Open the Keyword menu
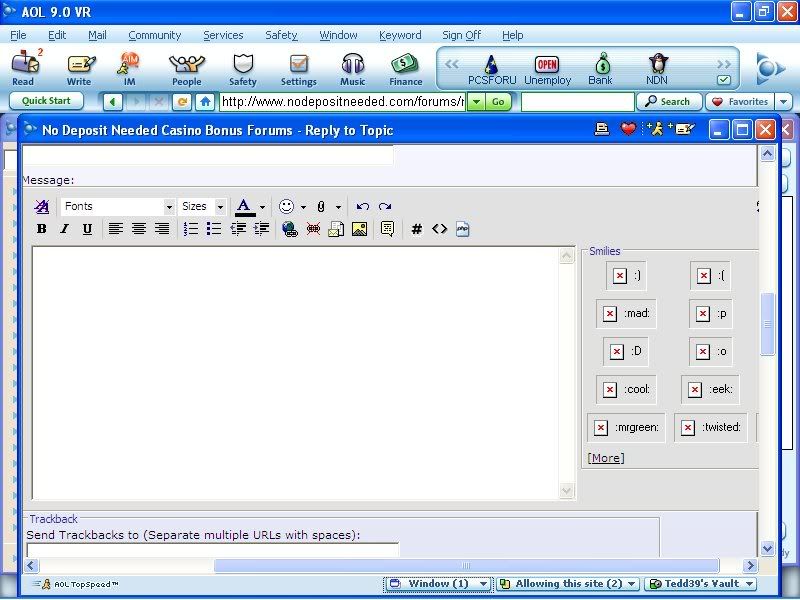The image size is (800, 600). point(400,35)
